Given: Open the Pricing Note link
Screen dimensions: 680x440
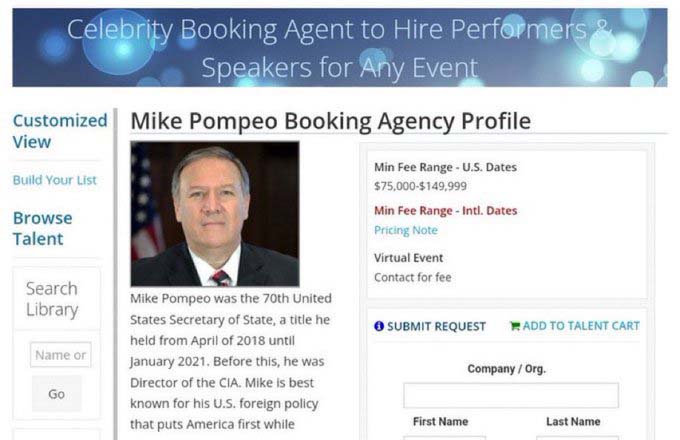Looking at the screenshot, I should (405, 230).
